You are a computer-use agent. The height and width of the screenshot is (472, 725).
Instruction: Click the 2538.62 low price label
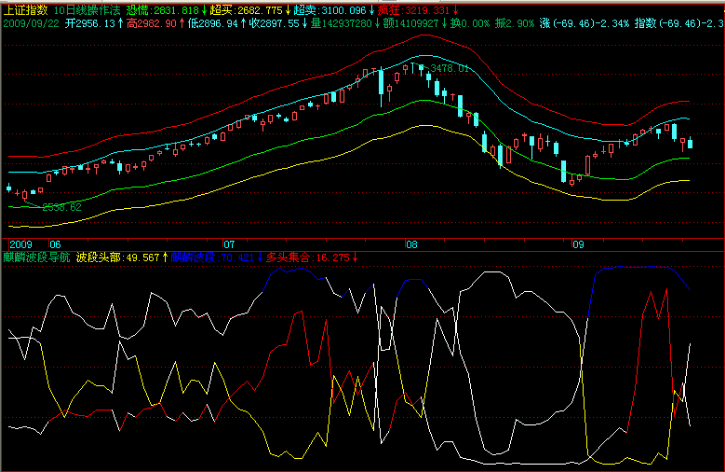pyautogui.click(x=62, y=207)
